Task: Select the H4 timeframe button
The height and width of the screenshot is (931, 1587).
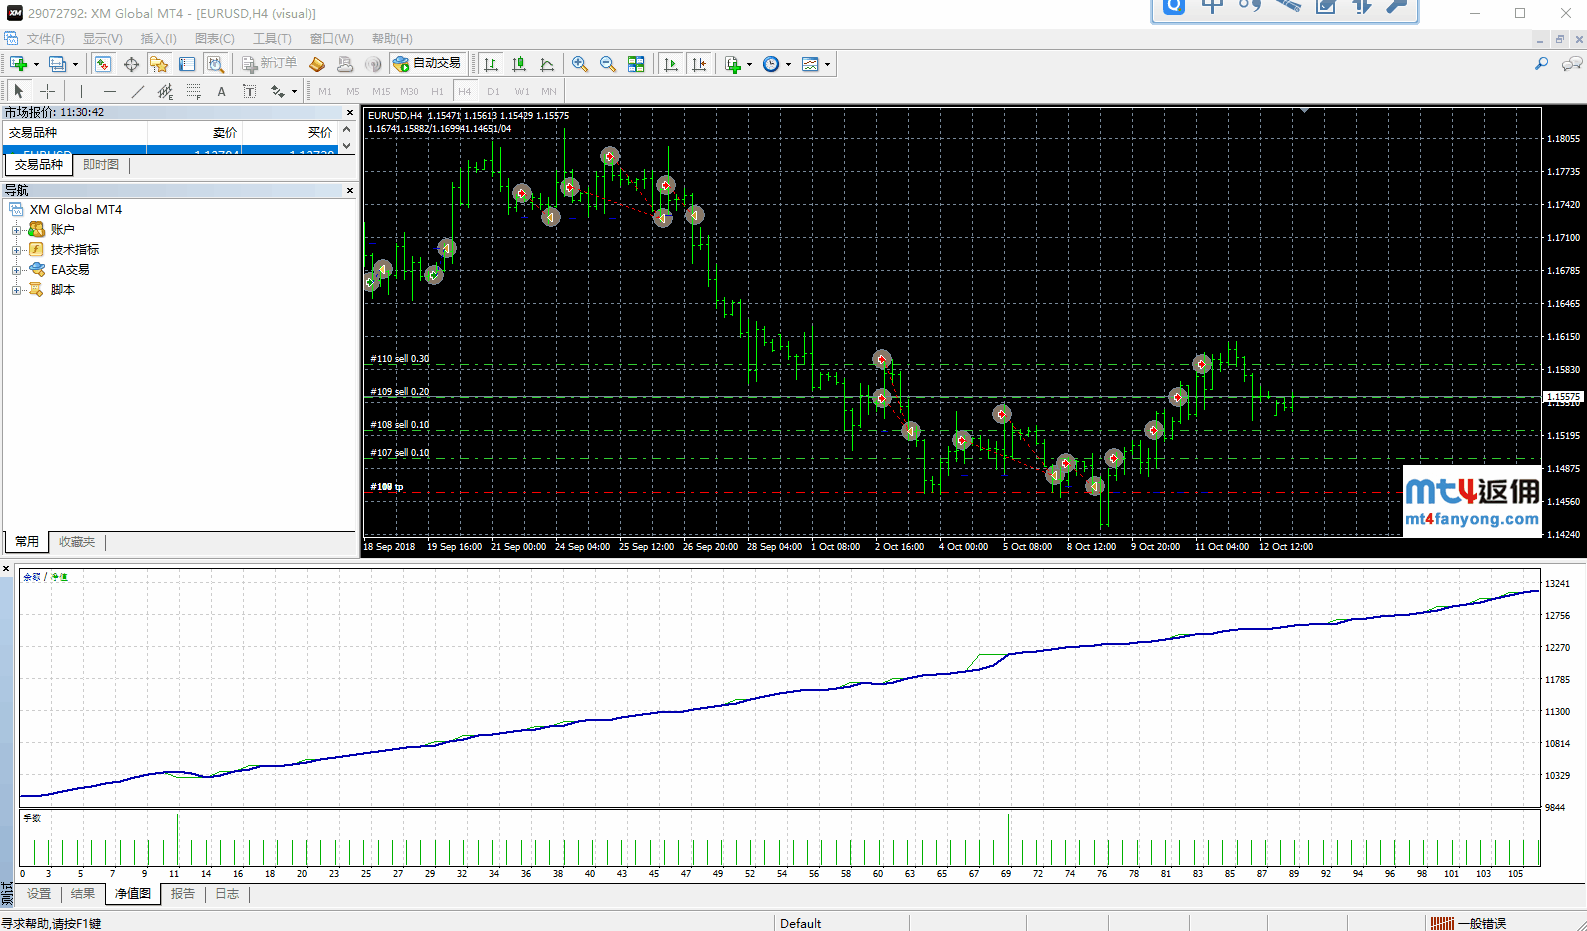Action: click(464, 91)
